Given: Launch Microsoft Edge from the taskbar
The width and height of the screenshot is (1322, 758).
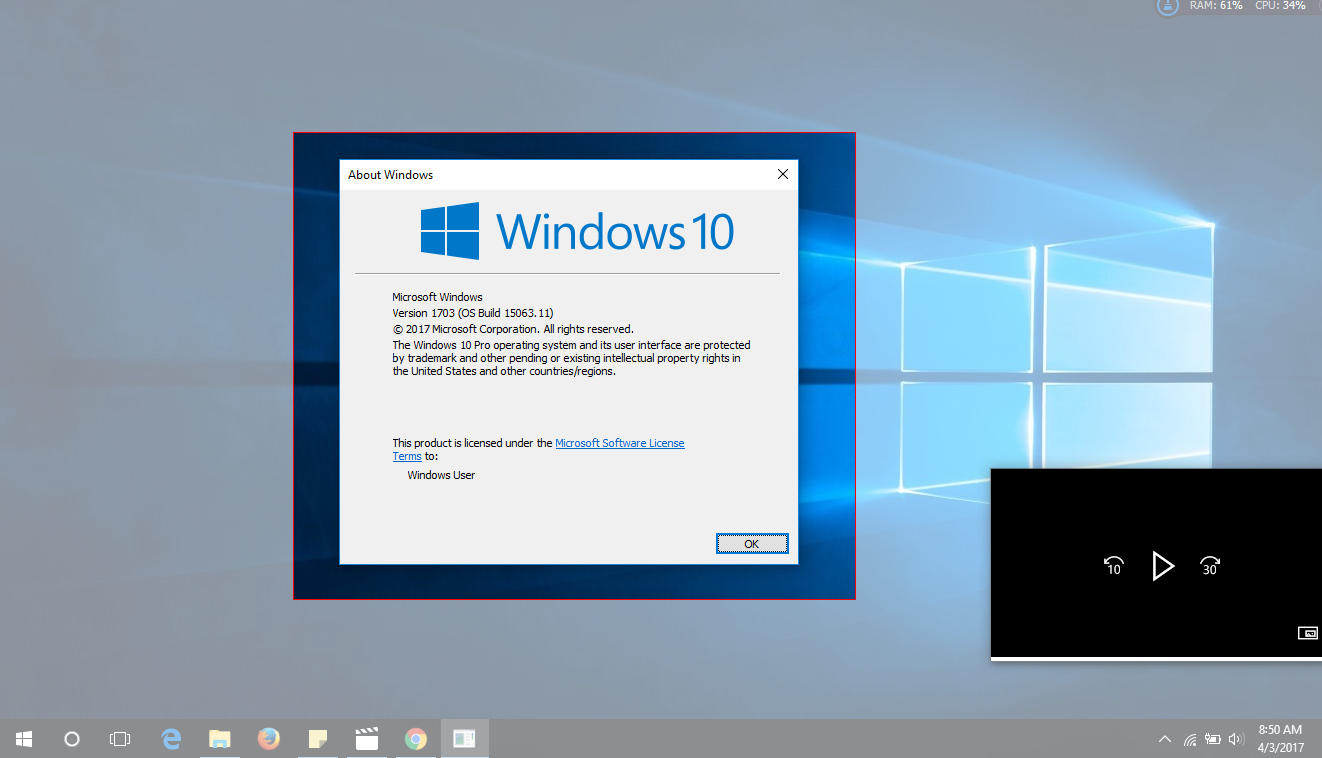Looking at the screenshot, I should pyautogui.click(x=171, y=739).
